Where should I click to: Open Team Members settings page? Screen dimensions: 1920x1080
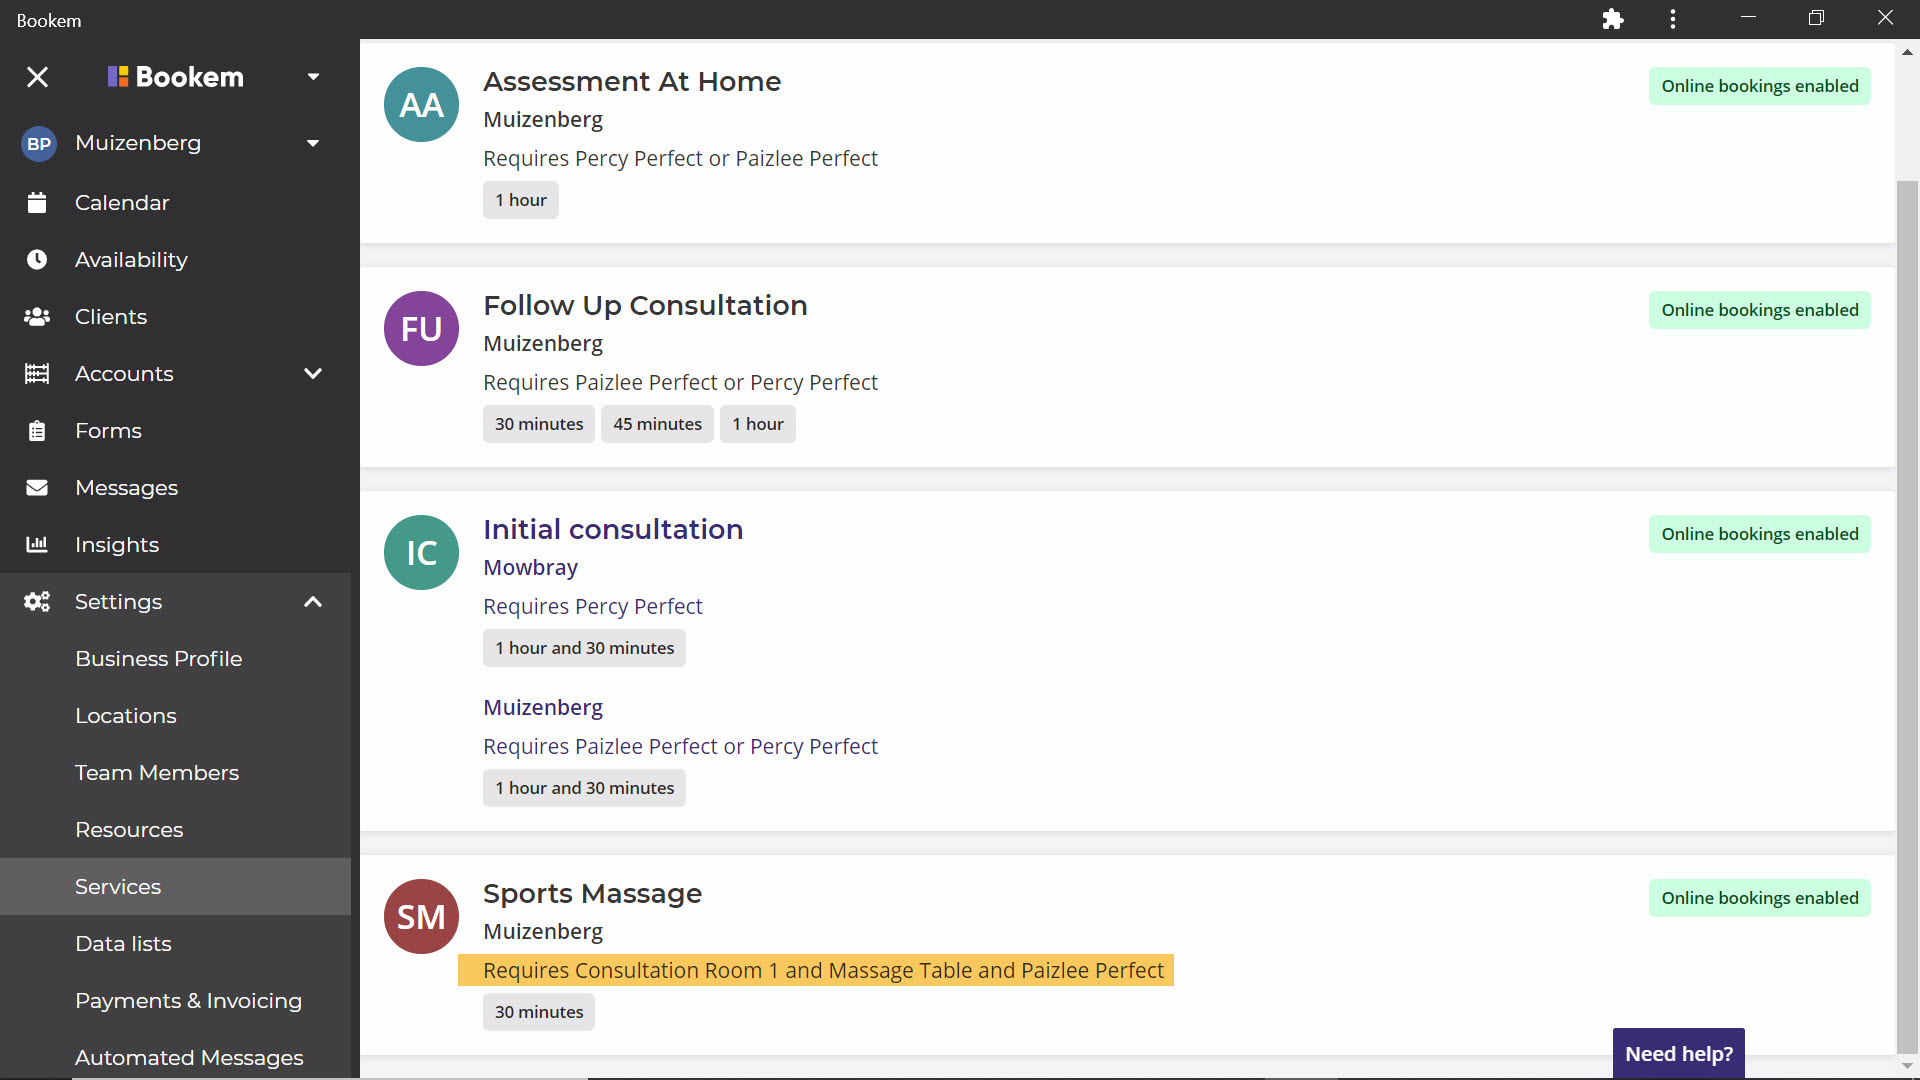[x=157, y=773]
